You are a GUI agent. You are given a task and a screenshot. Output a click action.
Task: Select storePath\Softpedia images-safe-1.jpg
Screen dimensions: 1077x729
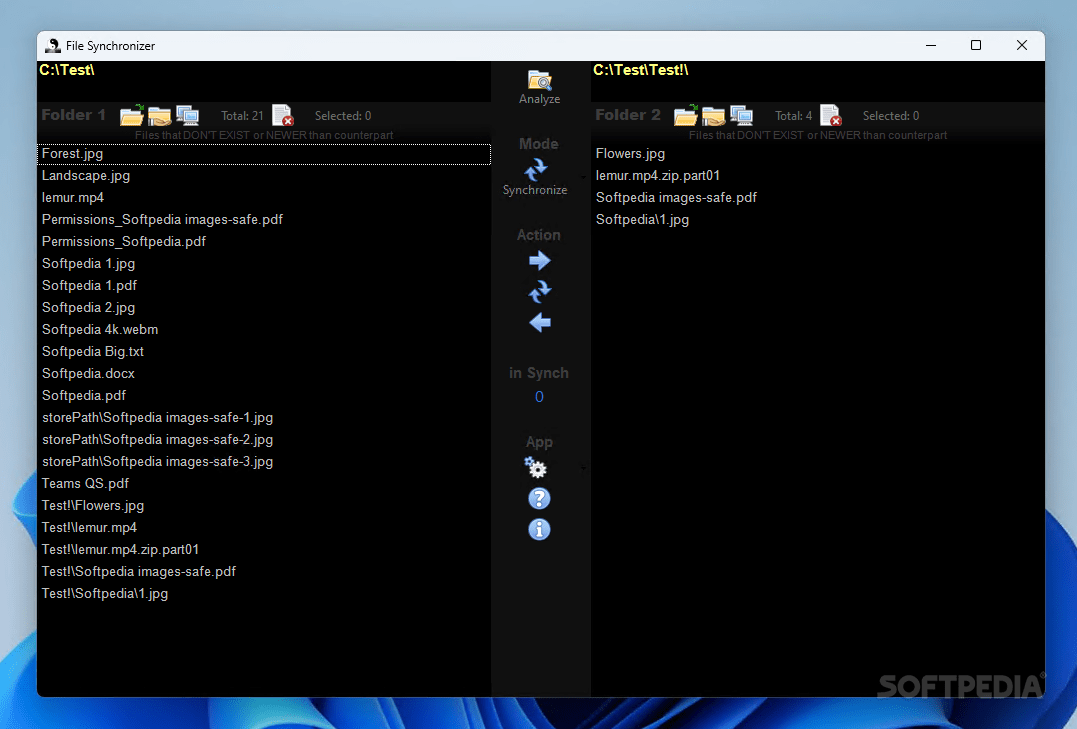[x=264, y=418]
